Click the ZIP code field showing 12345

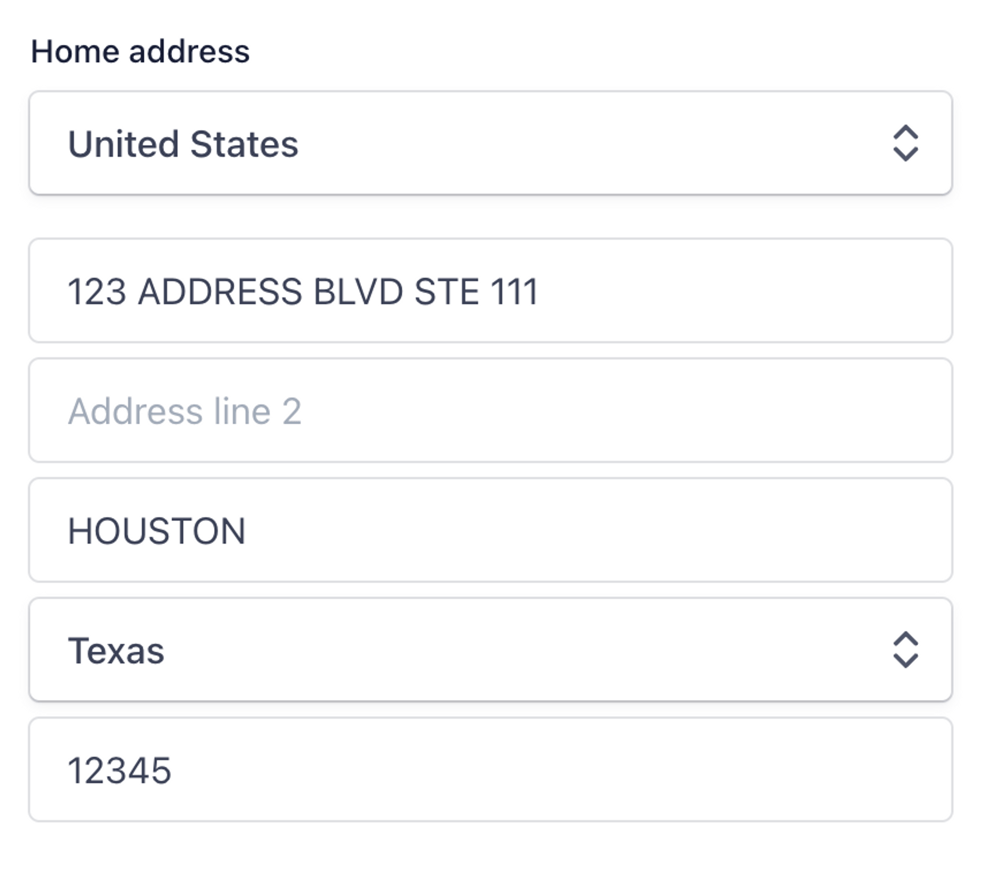coord(490,769)
